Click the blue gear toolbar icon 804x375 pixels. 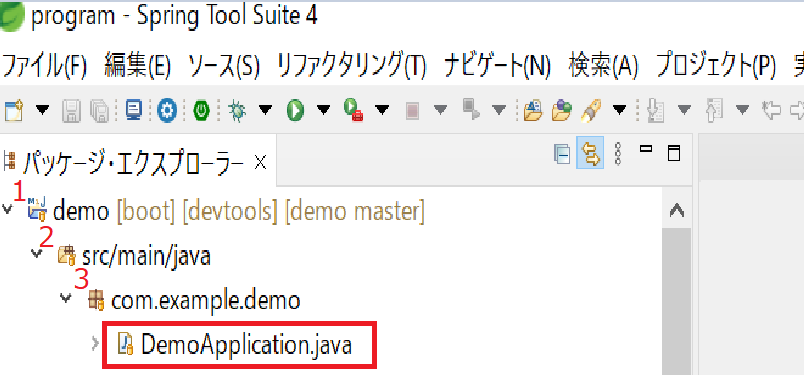pos(167,110)
